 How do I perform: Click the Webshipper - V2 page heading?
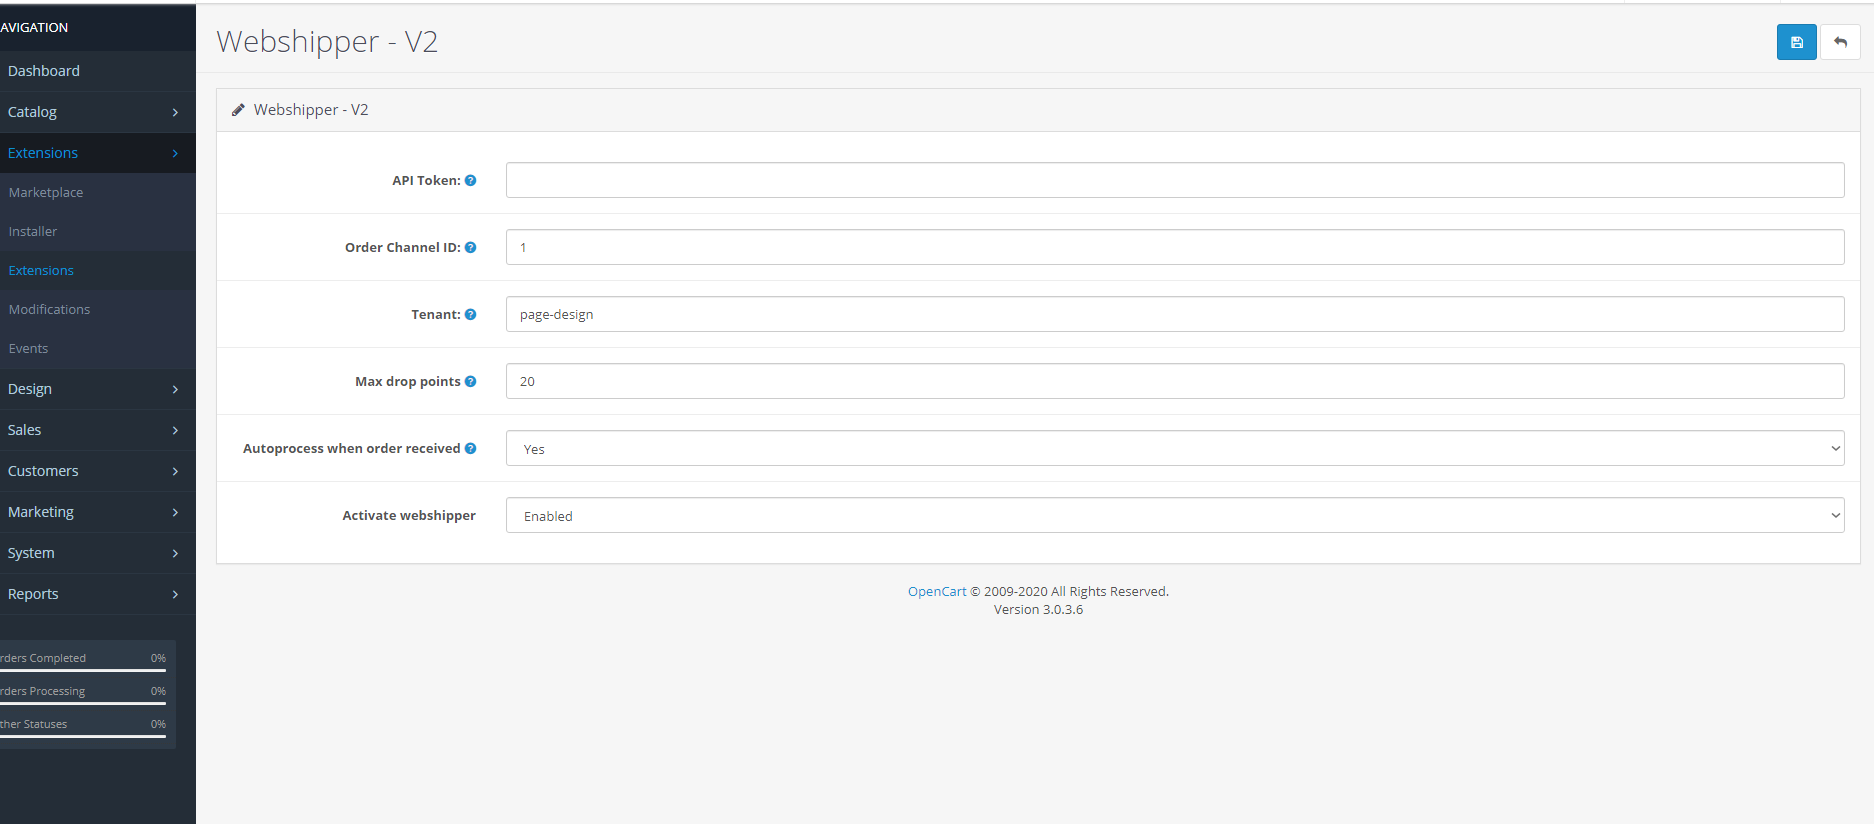(x=327, y=42)
